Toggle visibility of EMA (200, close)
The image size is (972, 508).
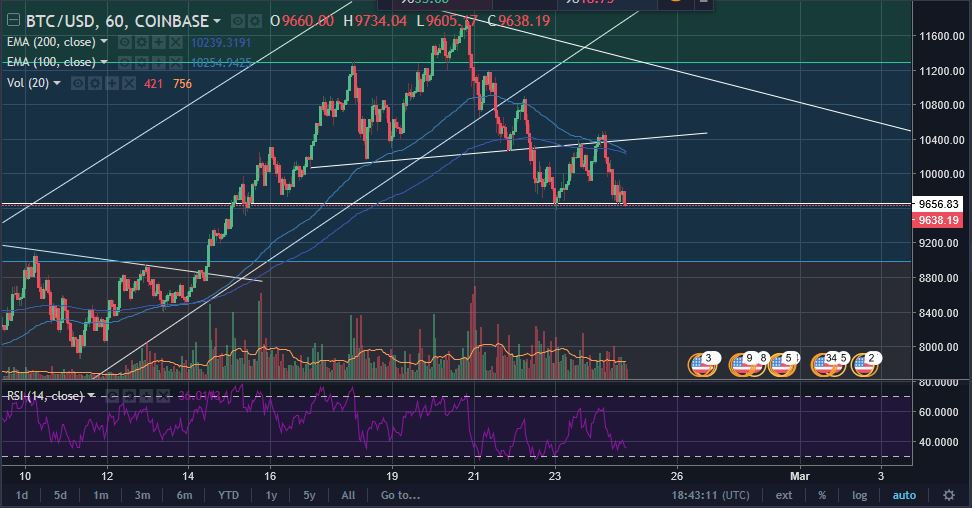tap(125, 42)
